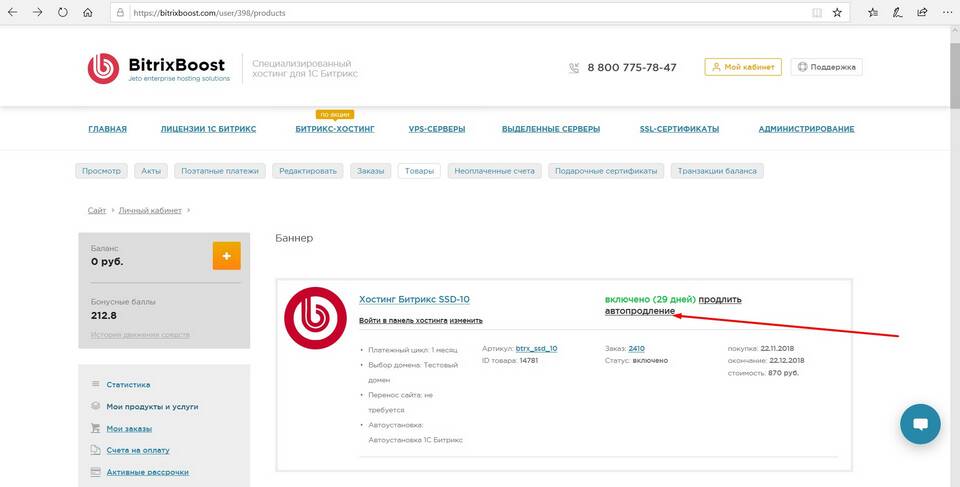
Task: Open Активные рассрочки sidebar link
Action: pos(148,472)
